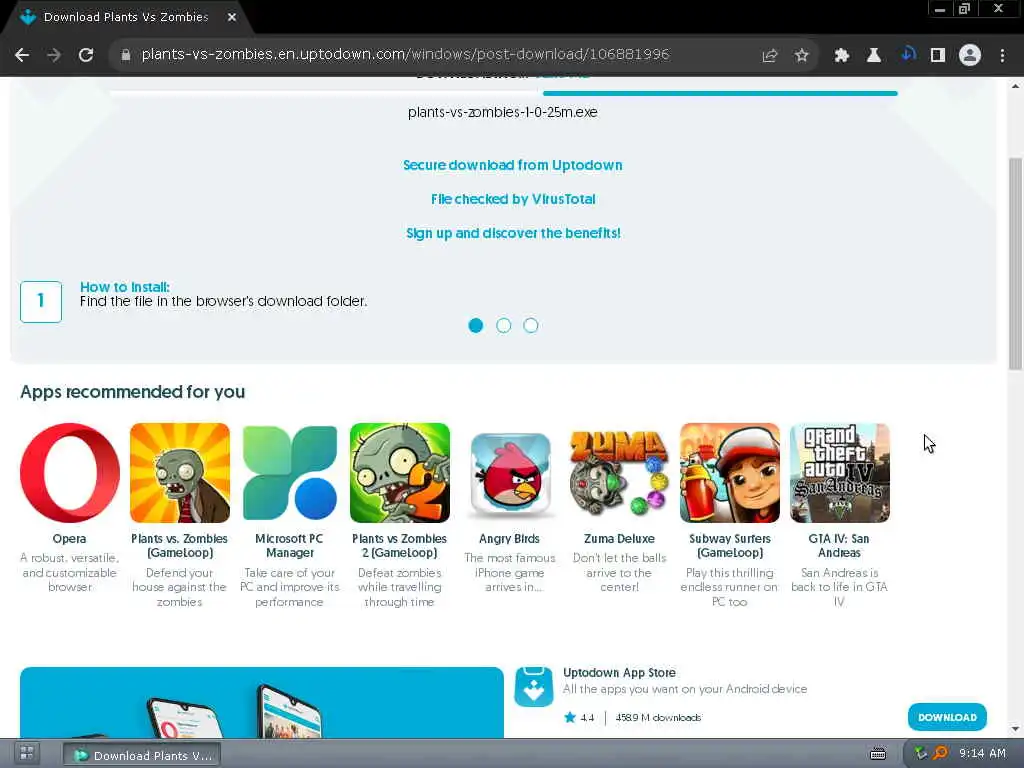
Task: Open the Extensions puzzle icon
Action: (x=841, y=56)
